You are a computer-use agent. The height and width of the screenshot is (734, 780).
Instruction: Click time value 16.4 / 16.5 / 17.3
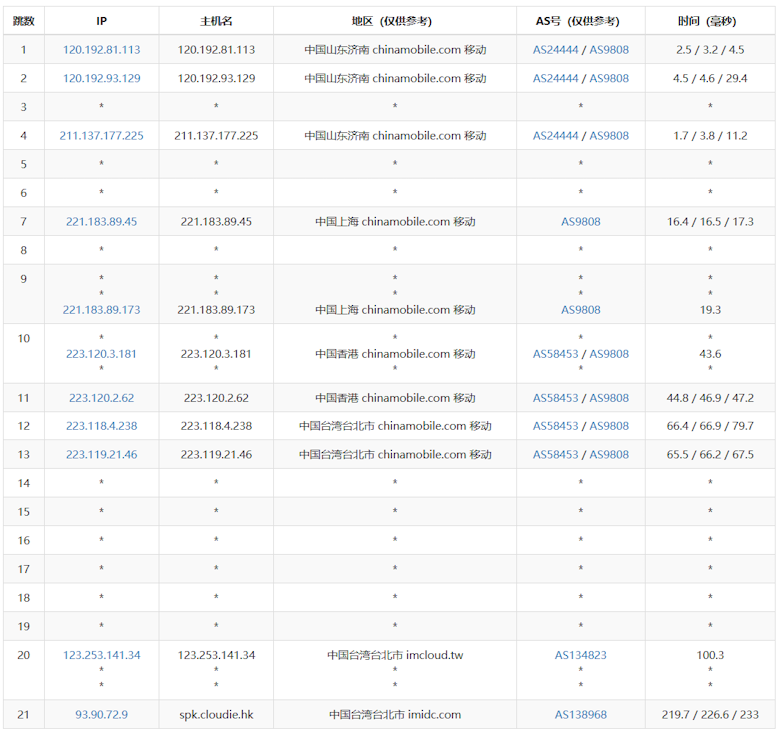click(710, 221)
